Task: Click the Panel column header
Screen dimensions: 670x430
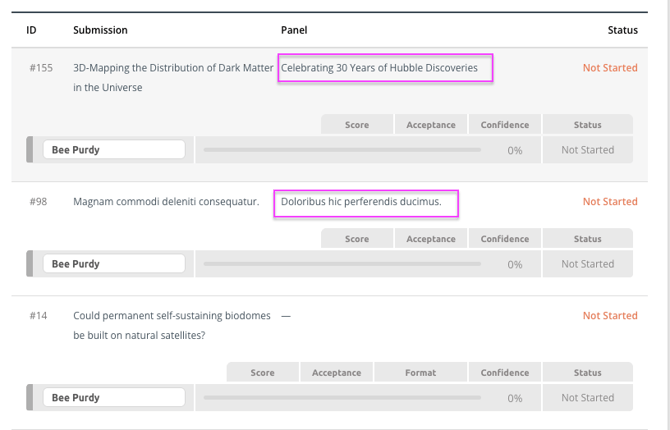Action: pyautogui.click(x=294, y=30)
